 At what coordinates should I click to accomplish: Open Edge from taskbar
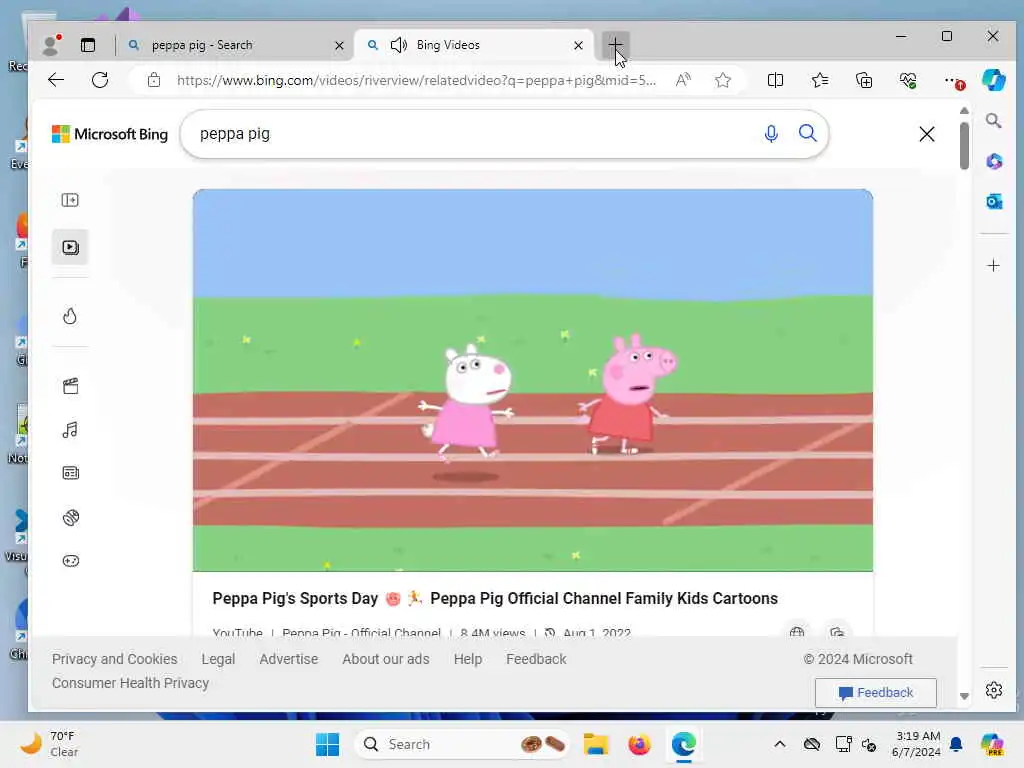pos(684,744)
